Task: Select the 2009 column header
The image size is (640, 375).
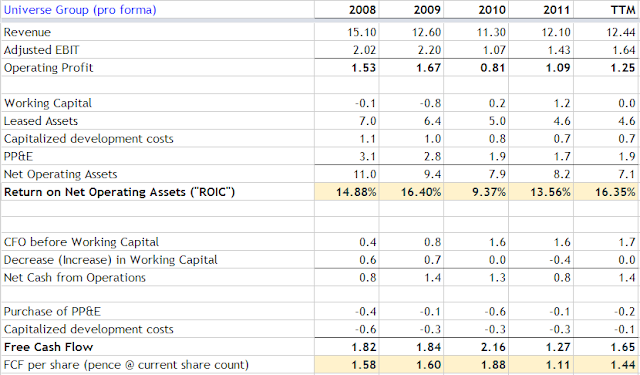Action: [x=427, y=10]
